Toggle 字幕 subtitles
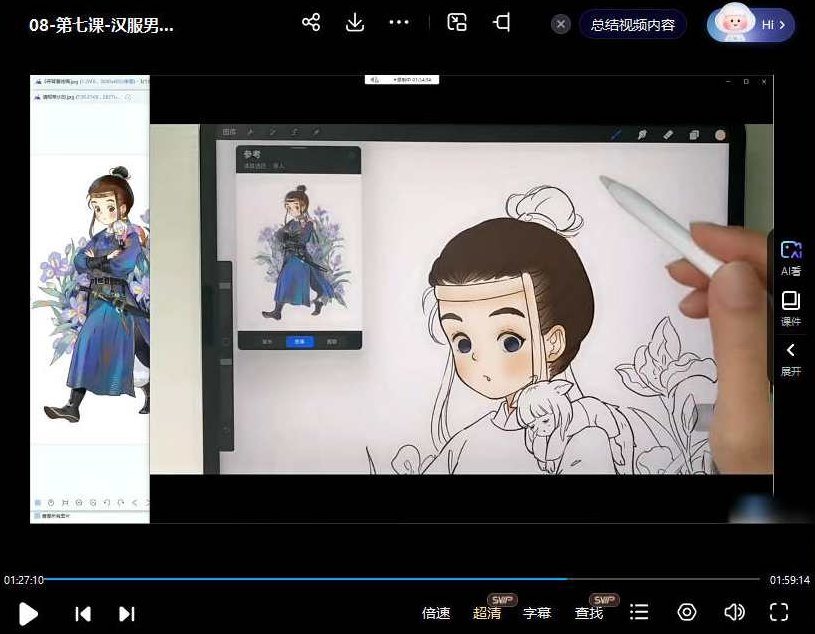This screenshot has width=815, height=634. click(x=537, y=613)
